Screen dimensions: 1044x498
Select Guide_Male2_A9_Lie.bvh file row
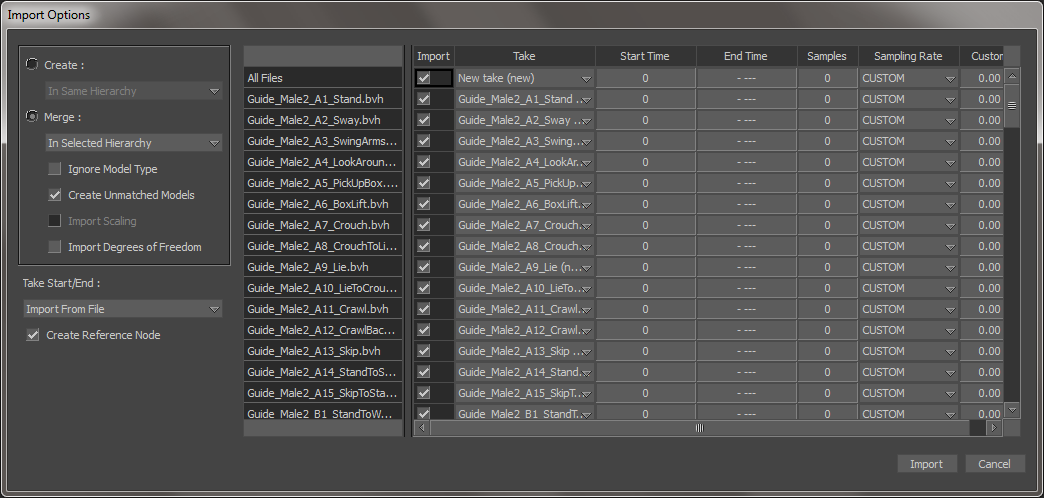[x=324, y=267]
